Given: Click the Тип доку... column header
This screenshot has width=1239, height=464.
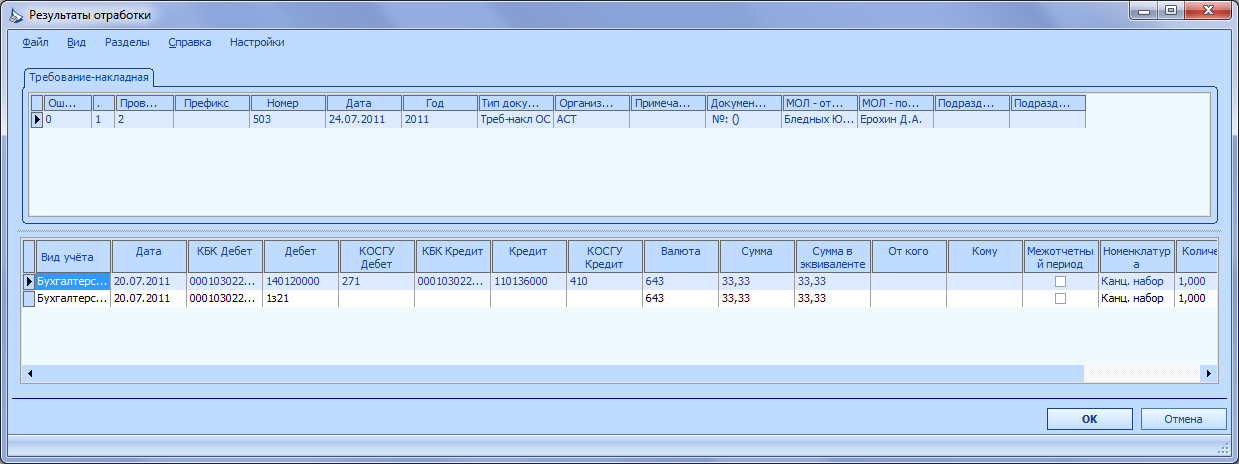Looking at the screenshot, I should tap(516, 102).
